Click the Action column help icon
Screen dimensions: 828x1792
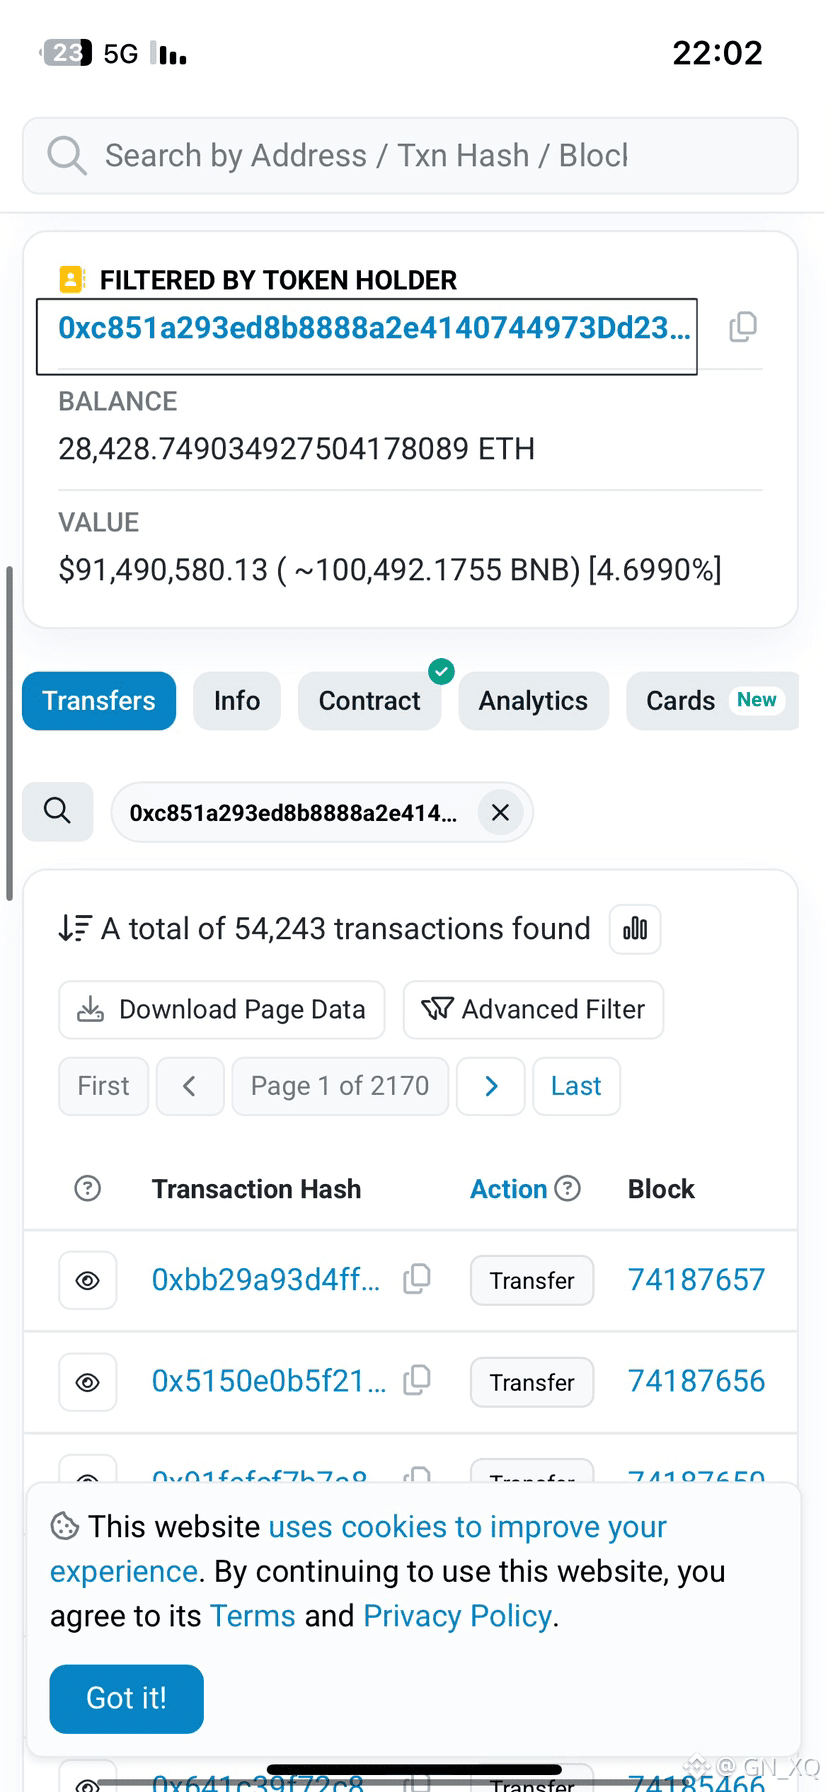click(x=568, y=1188)
